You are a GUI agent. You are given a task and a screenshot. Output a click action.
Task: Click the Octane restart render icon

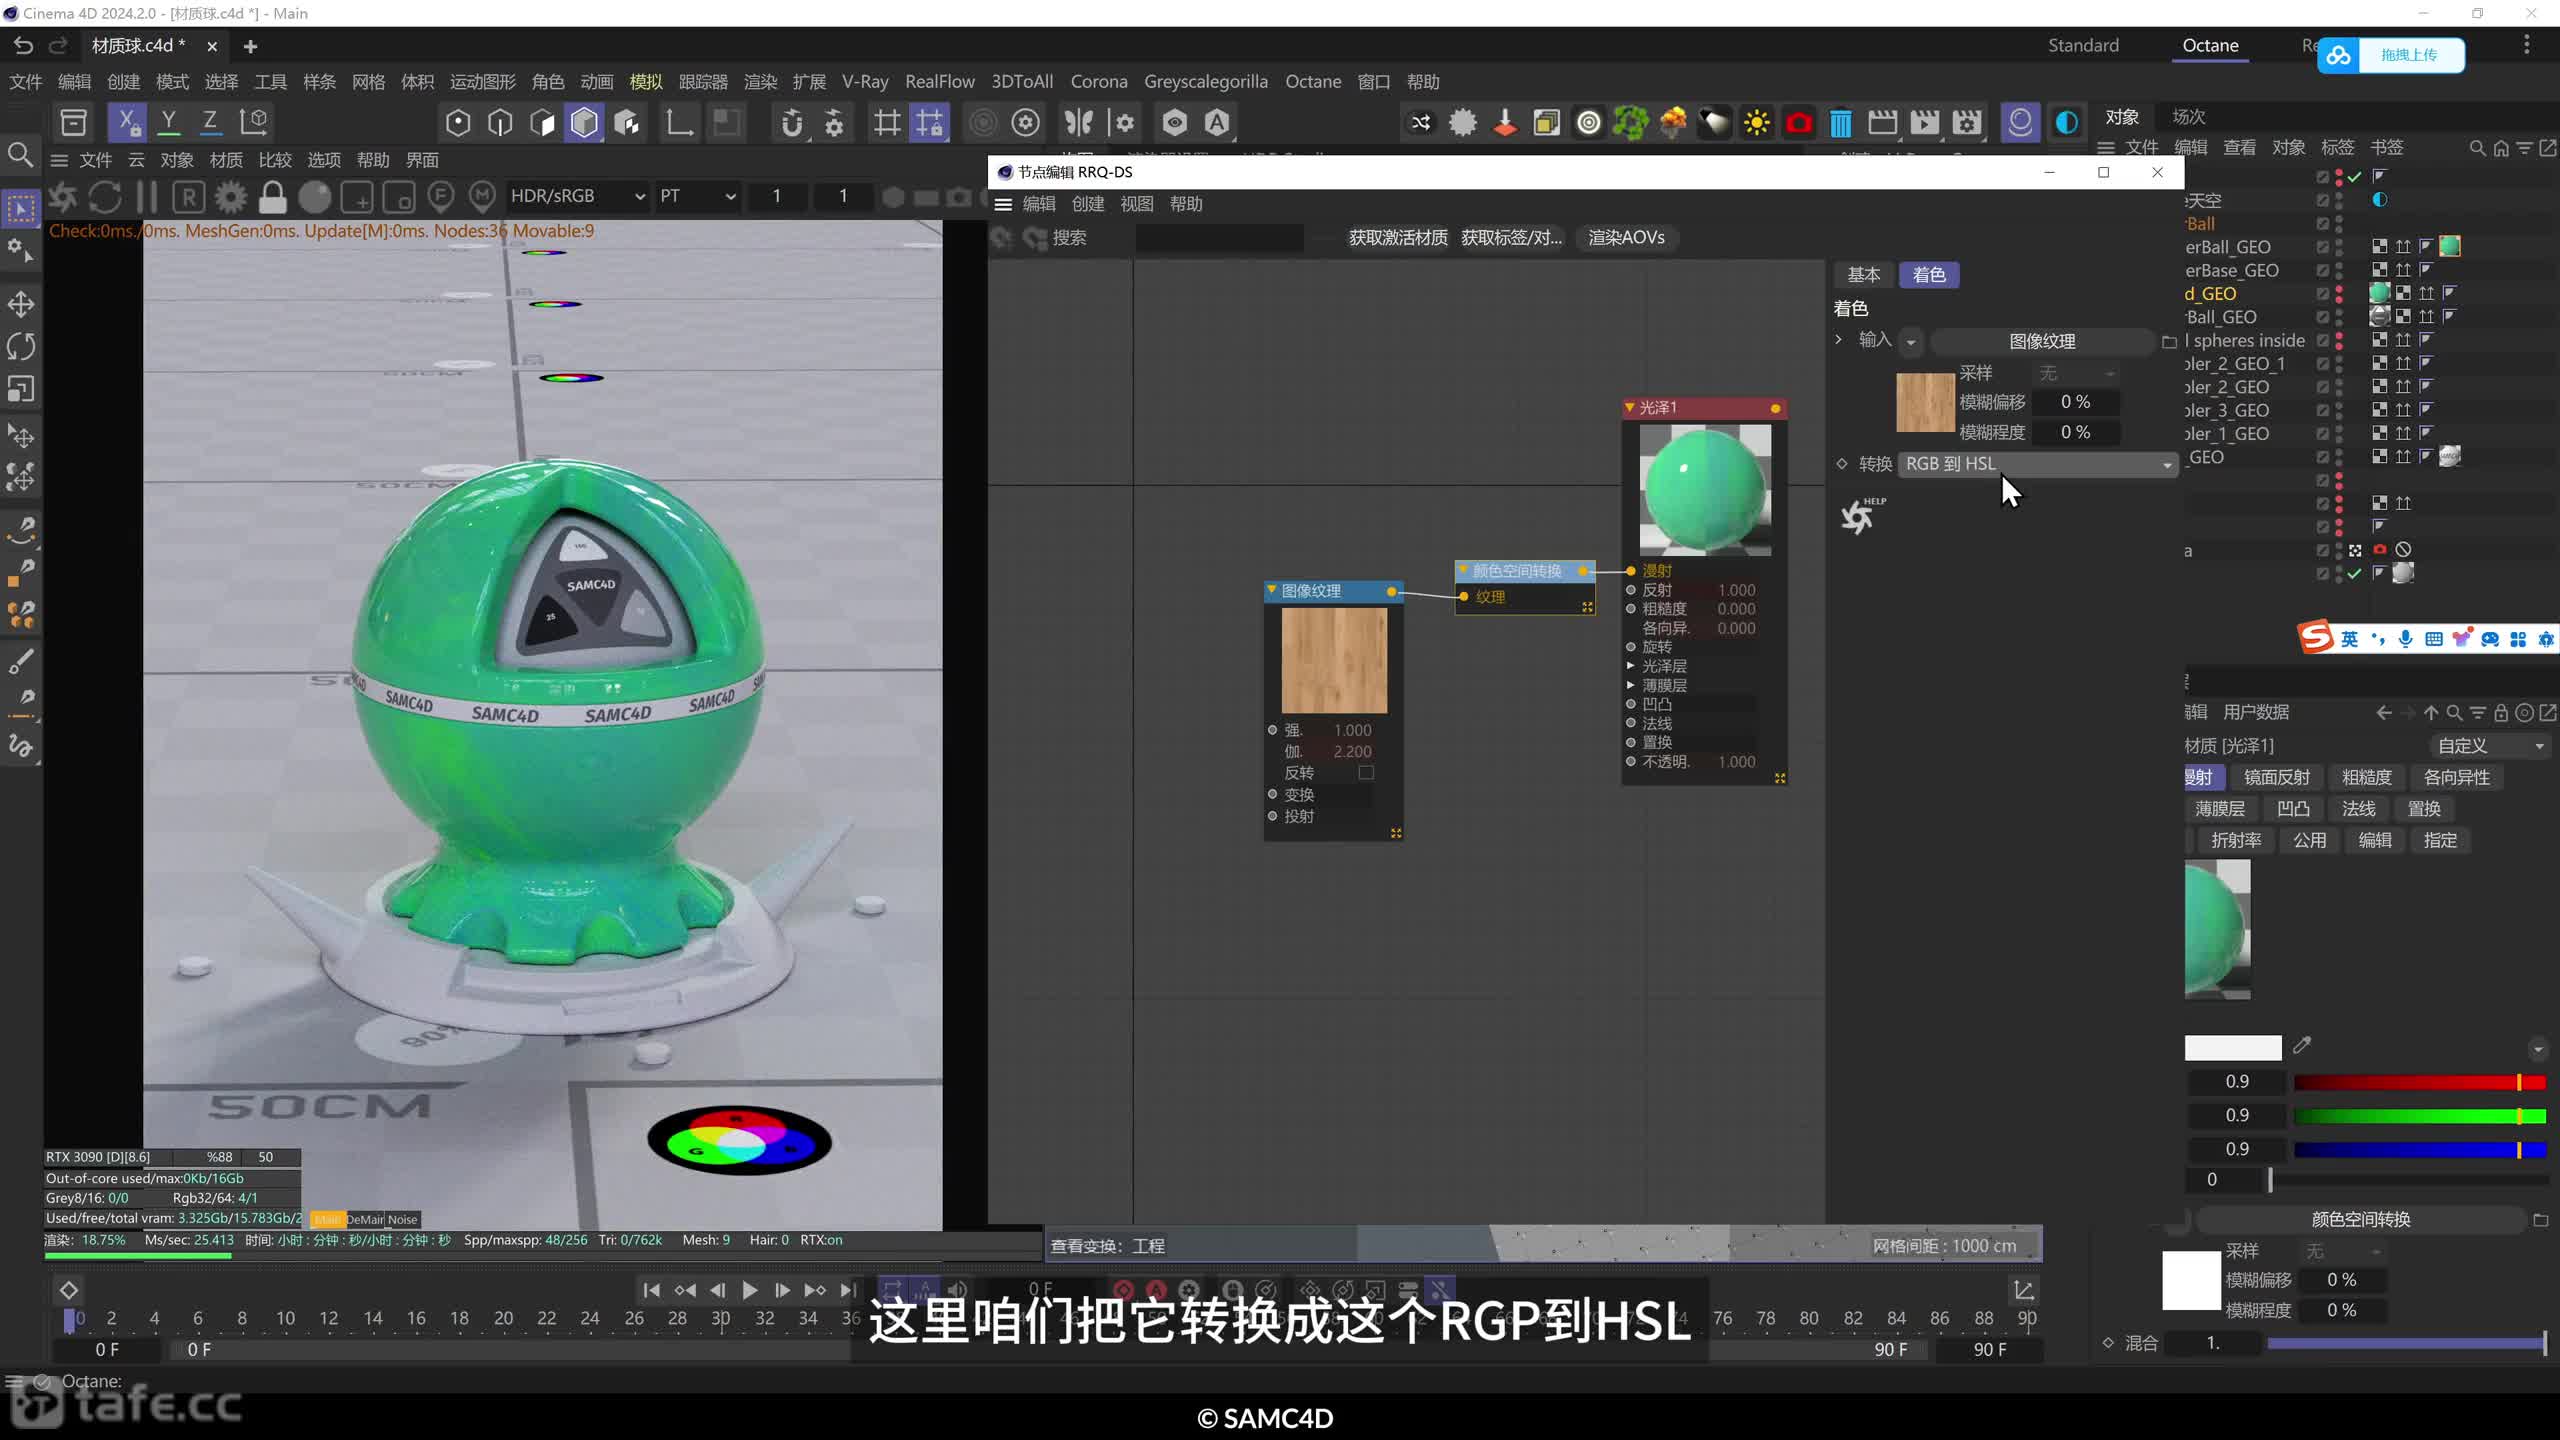[105, 197]
